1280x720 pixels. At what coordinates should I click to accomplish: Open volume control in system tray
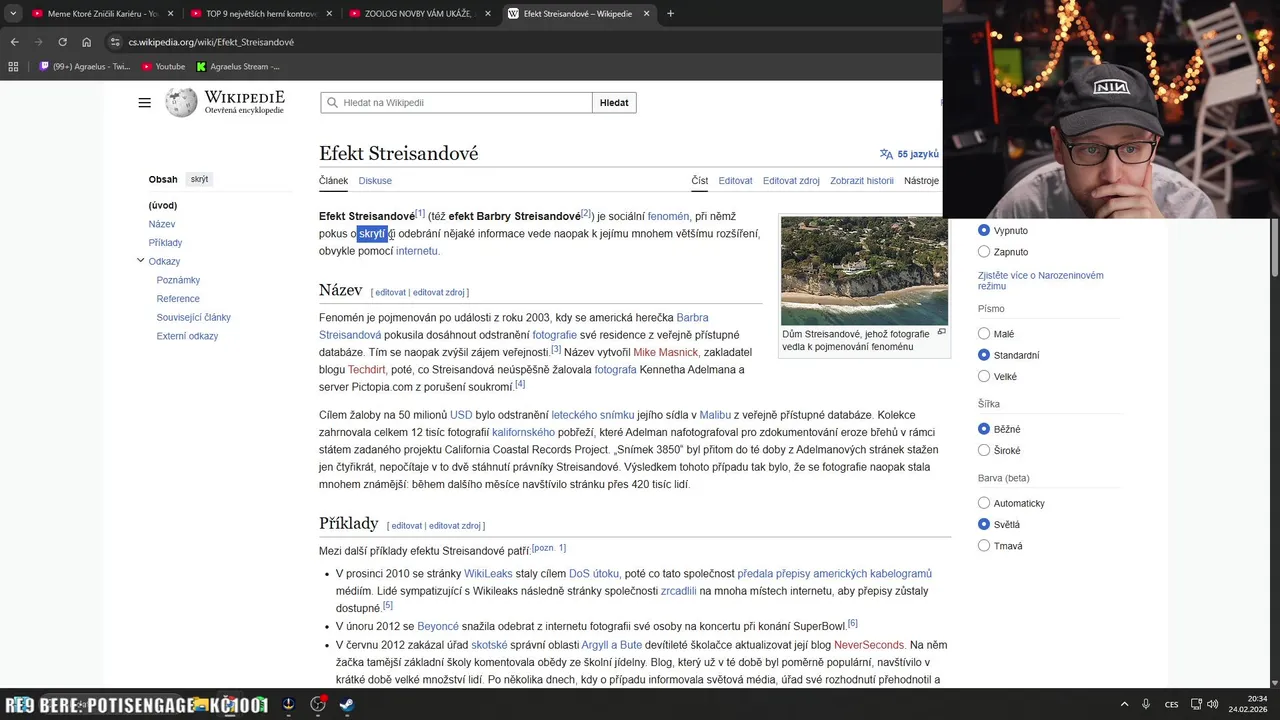click(1212, 704)
